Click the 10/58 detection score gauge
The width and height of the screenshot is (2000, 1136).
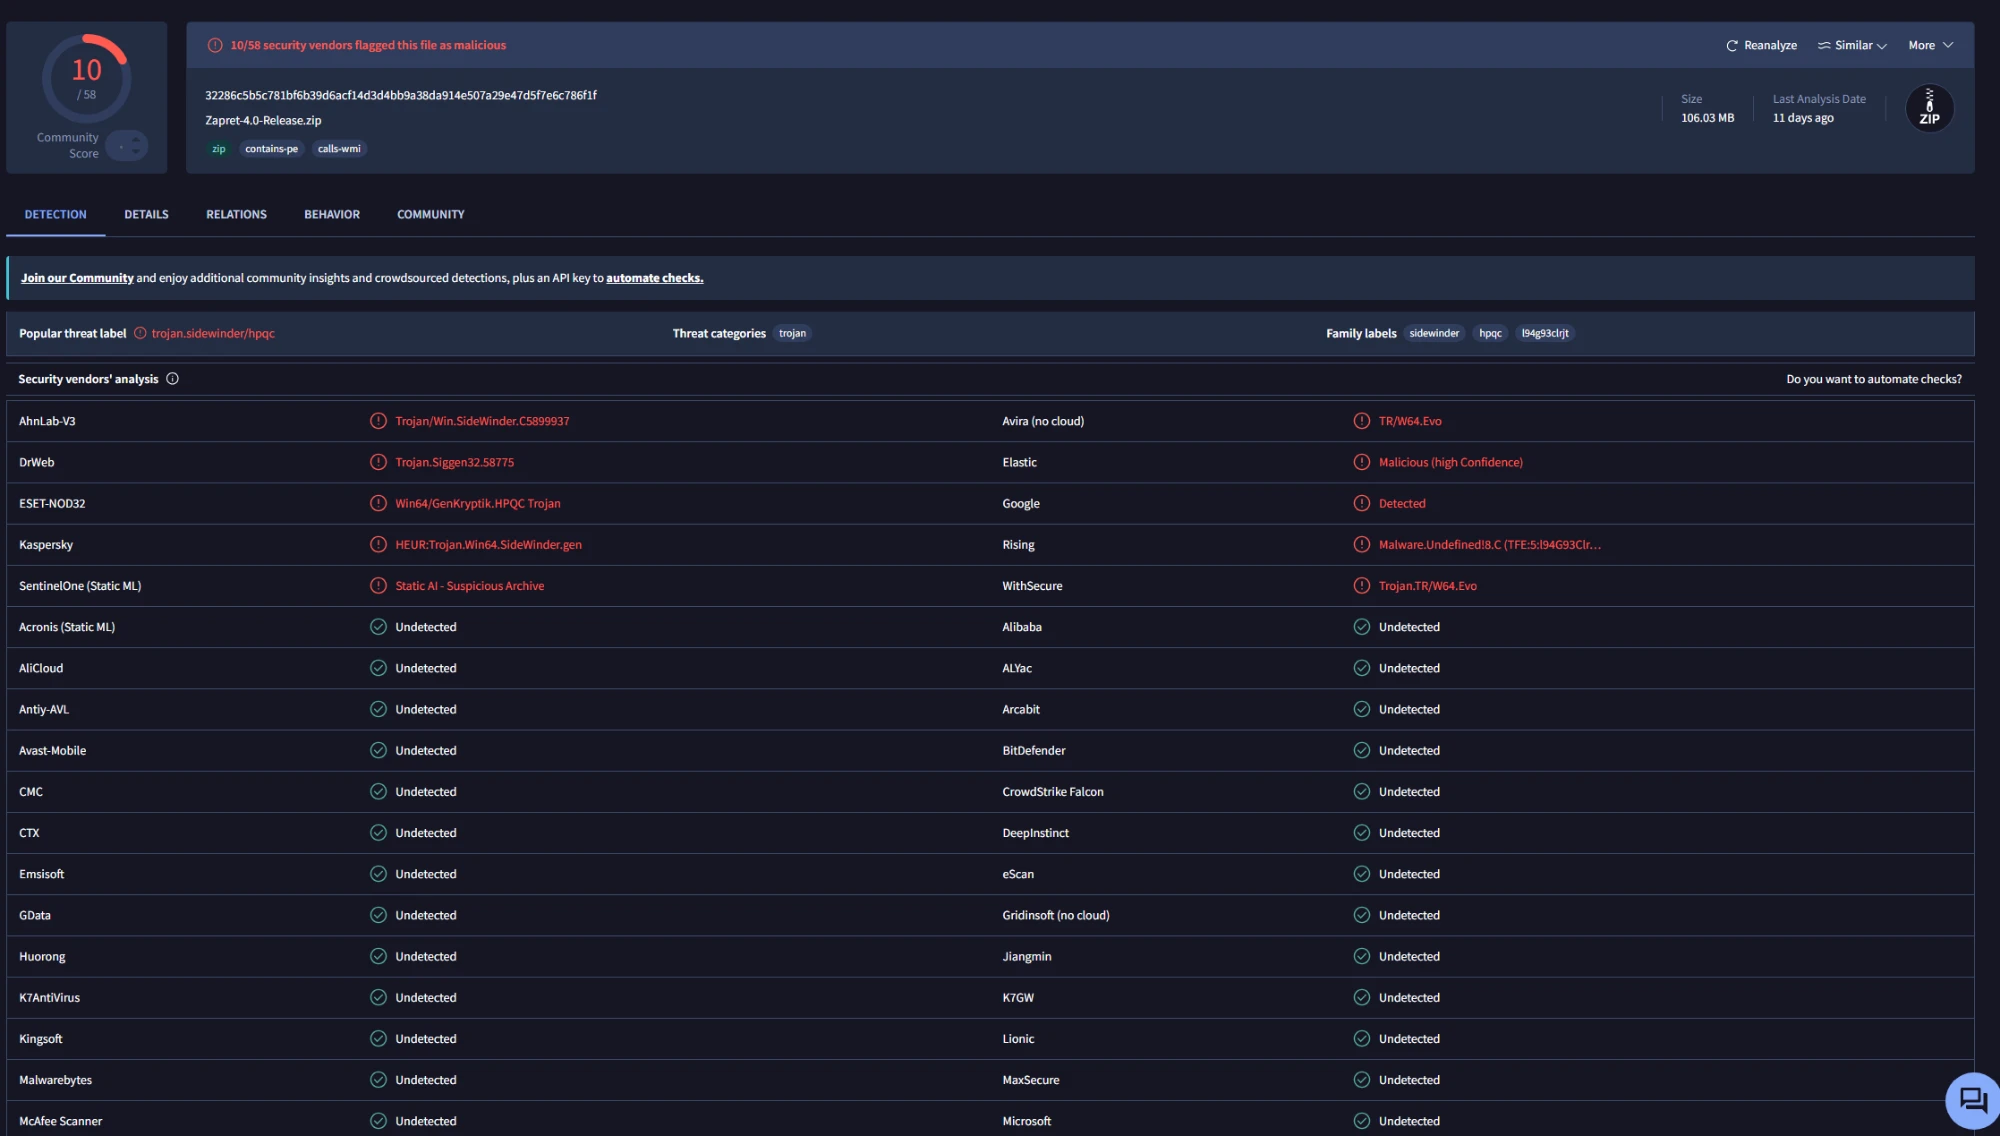87,79
